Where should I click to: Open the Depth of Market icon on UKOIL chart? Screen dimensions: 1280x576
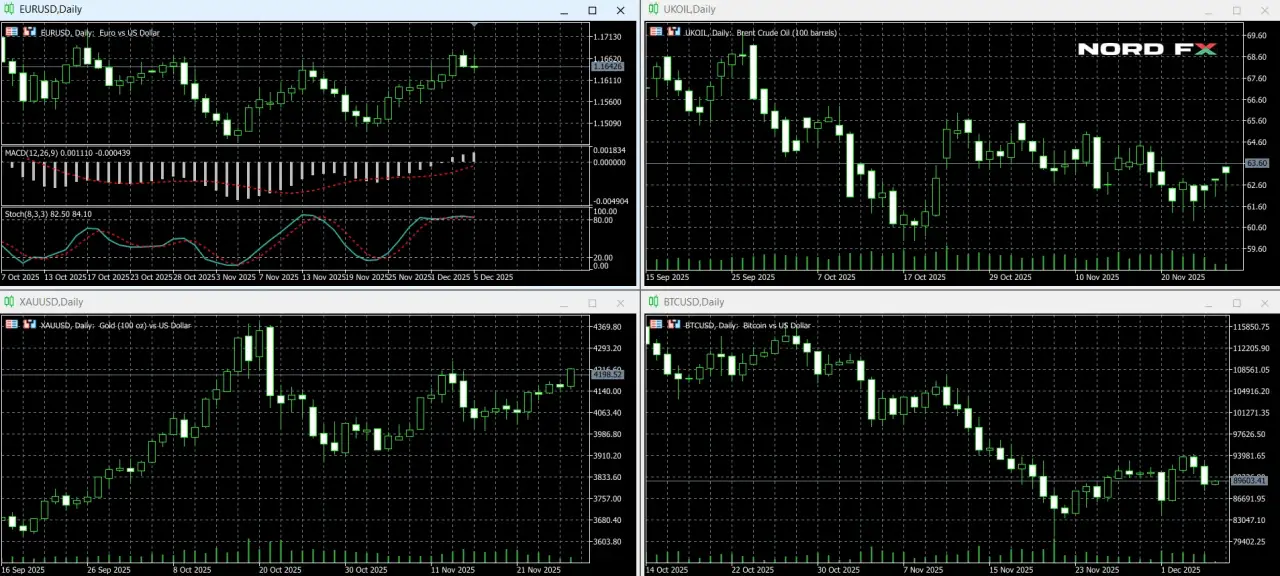[675, 32]
